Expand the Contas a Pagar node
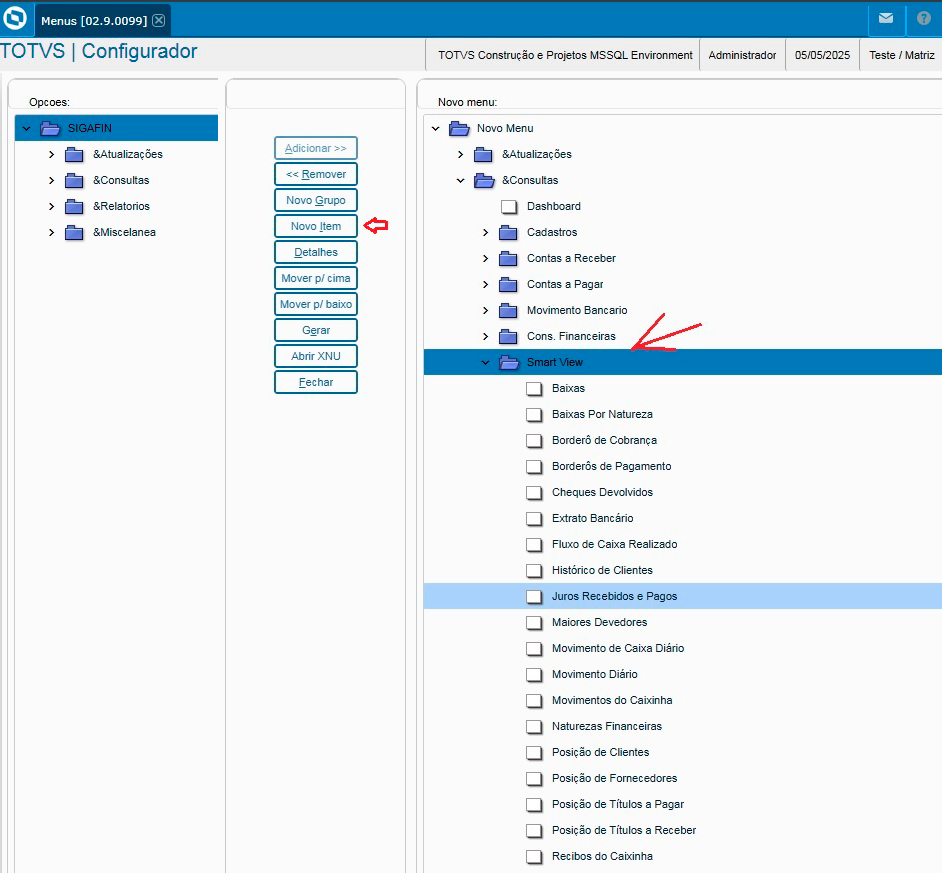 485,284
